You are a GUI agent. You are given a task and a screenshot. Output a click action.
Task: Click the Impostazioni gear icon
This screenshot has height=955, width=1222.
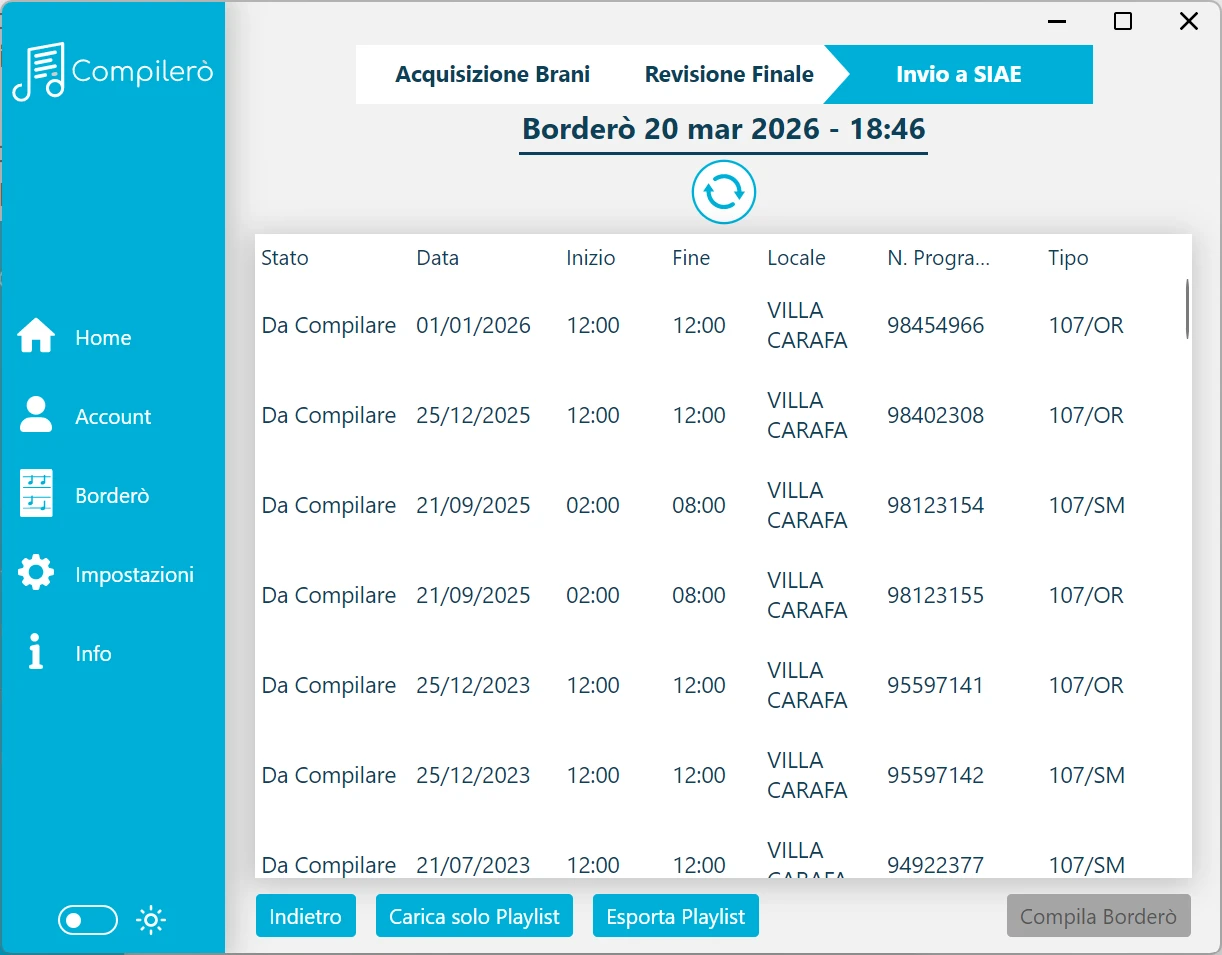36,573
